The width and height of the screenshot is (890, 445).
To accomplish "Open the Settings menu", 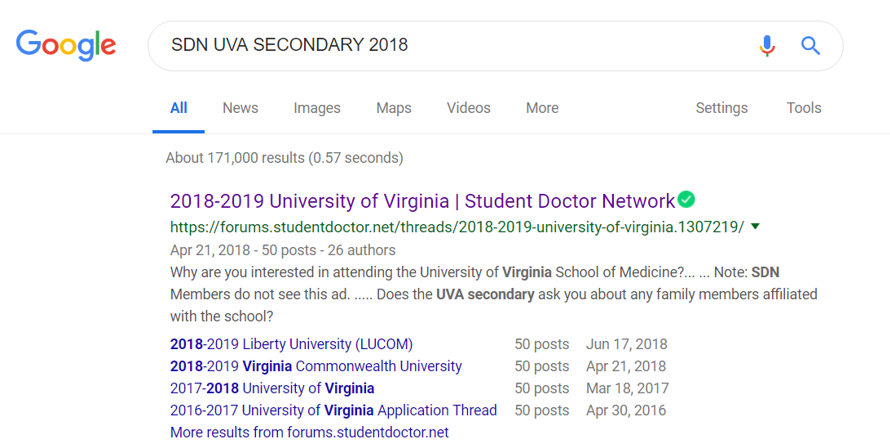I will pos(721,108).
